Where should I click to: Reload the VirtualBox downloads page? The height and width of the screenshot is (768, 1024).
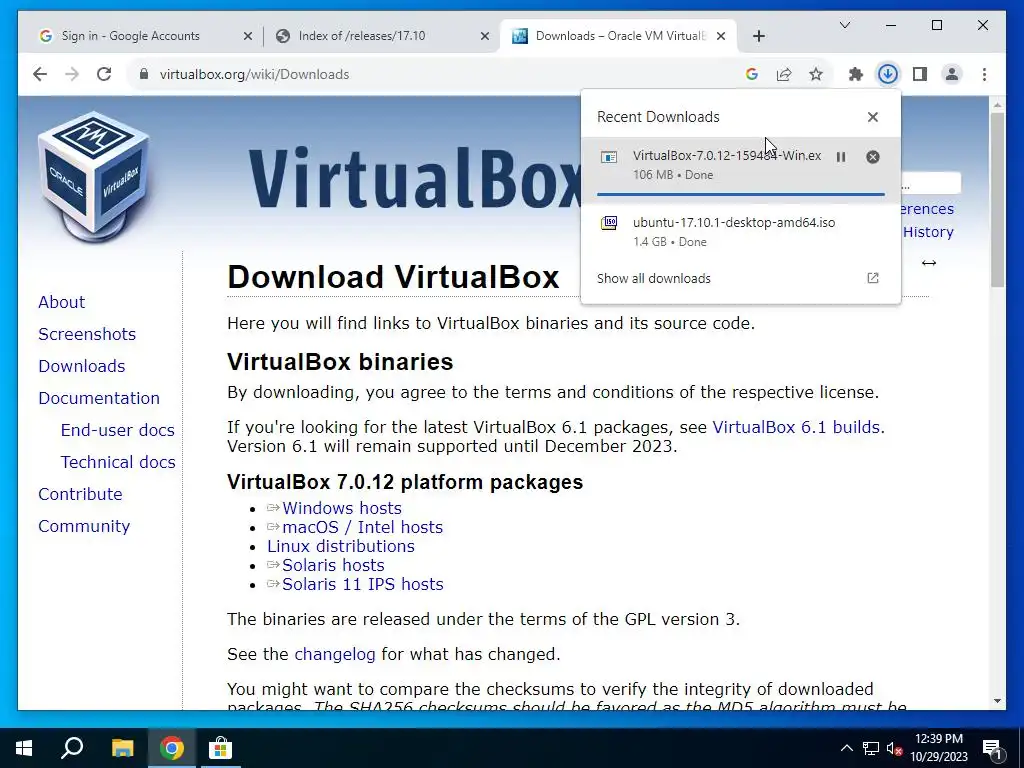tap(104, 74)
